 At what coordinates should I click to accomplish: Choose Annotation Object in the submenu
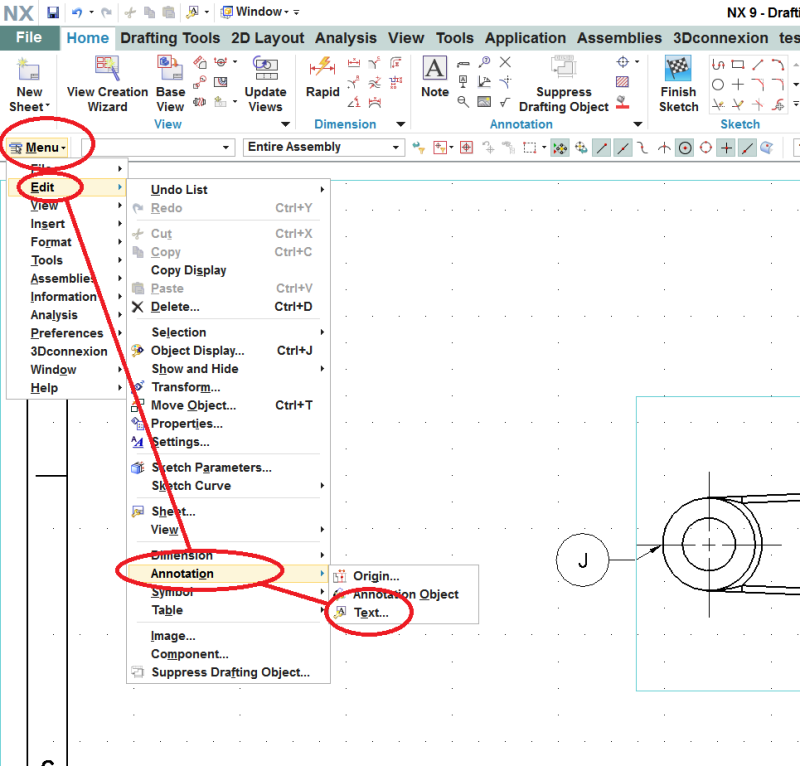(403, 595)
